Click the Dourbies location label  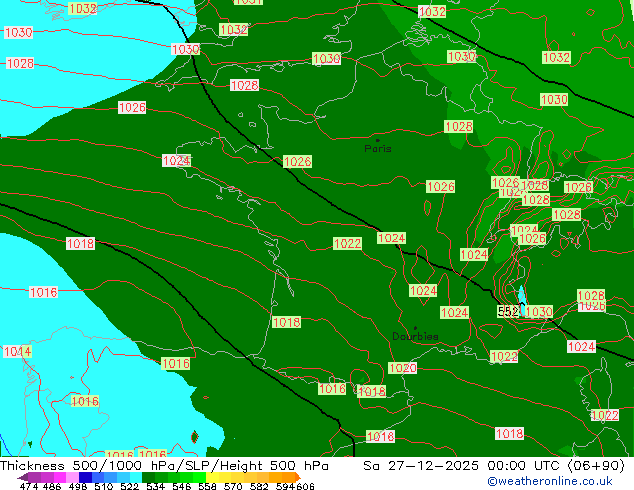tap(415, 336)
